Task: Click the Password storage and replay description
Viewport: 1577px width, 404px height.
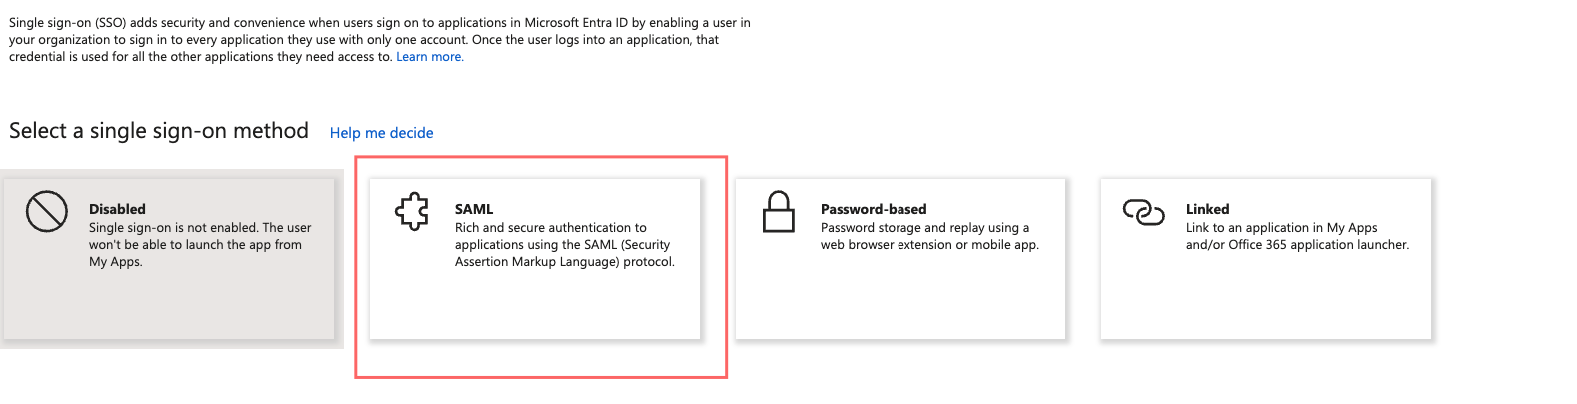Action: [929, 236]
